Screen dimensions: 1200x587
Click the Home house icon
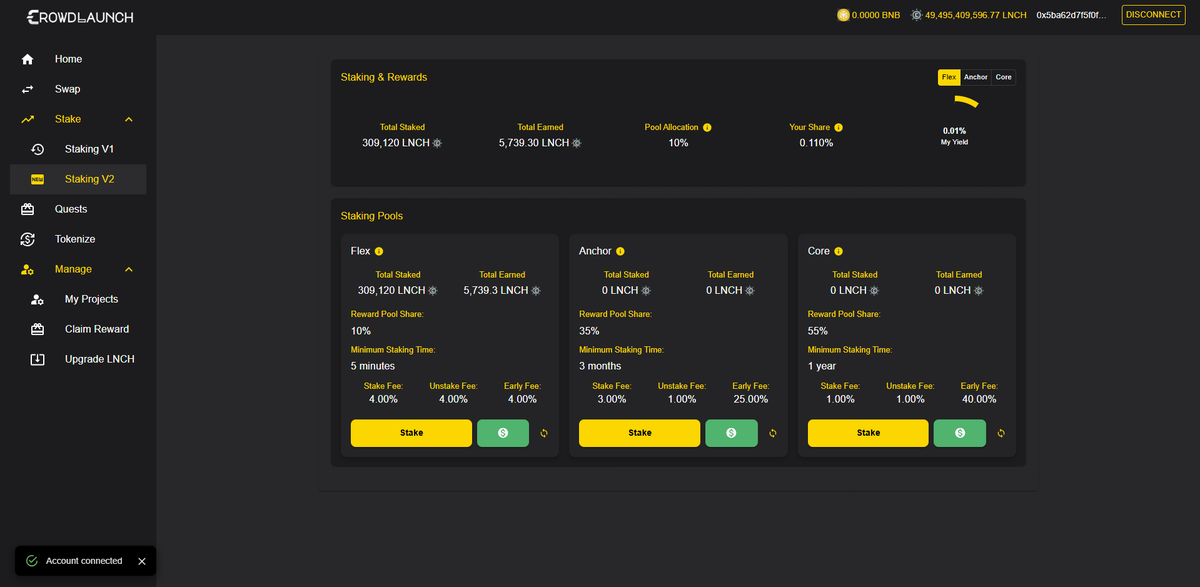tap(28, 59)
